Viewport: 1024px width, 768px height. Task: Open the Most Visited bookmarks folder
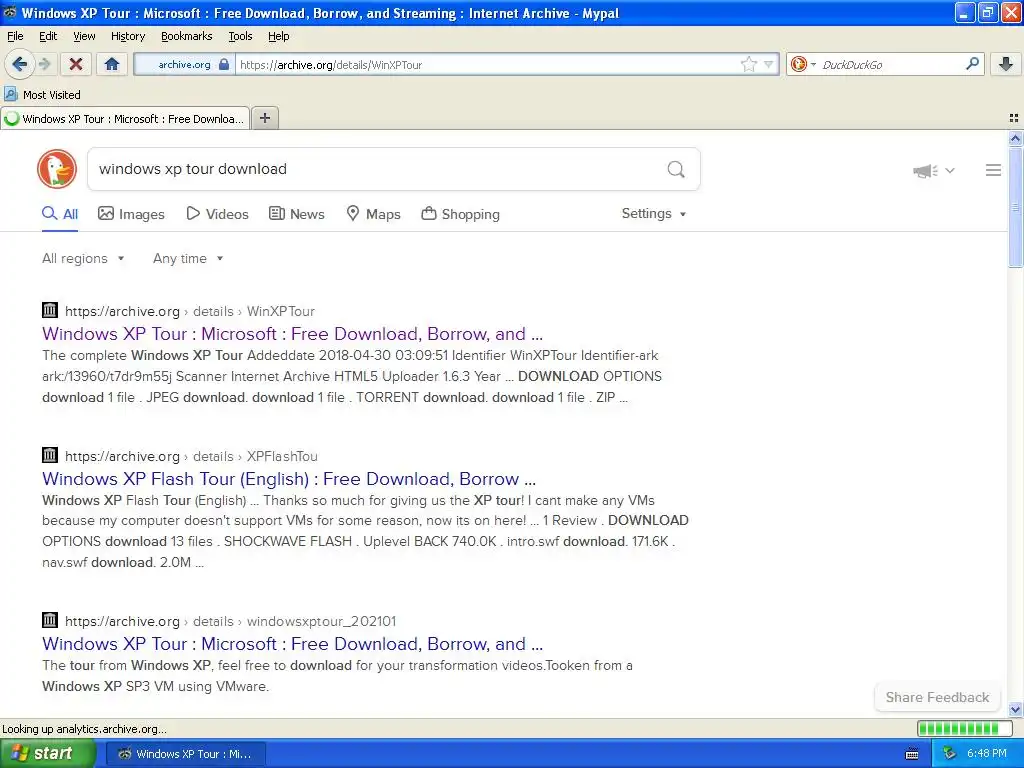pyautogui.click(x=42, y=95)
